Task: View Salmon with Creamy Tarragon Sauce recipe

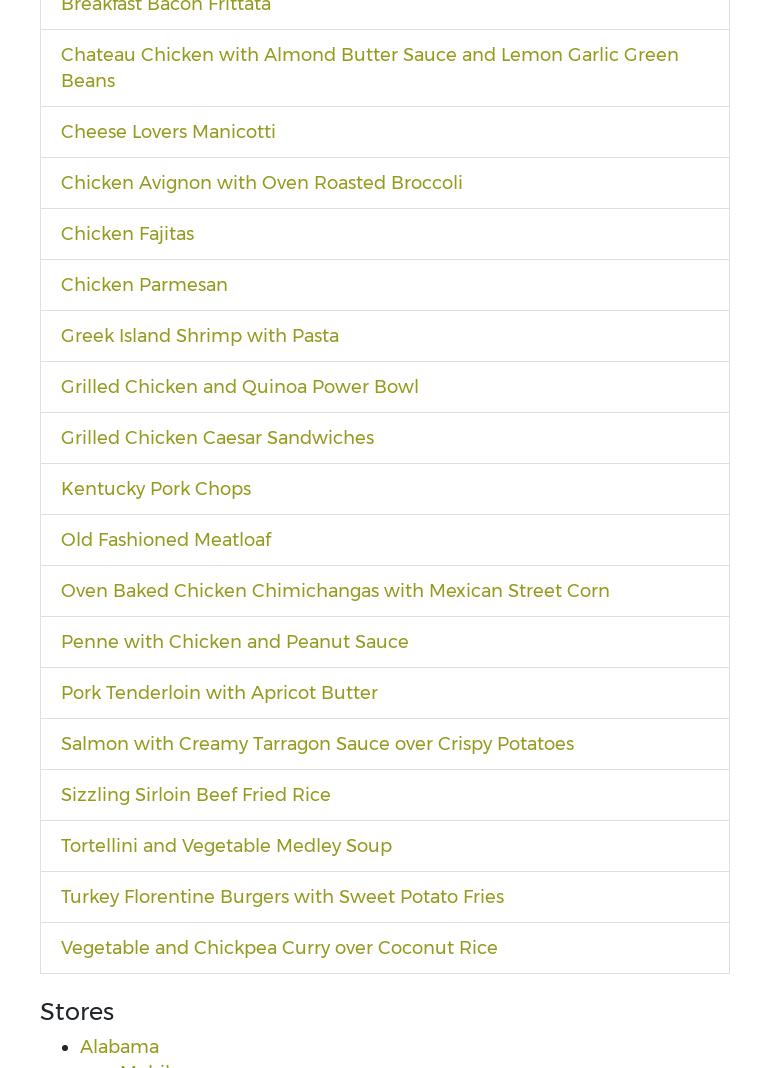Action: tap(317, 743)
